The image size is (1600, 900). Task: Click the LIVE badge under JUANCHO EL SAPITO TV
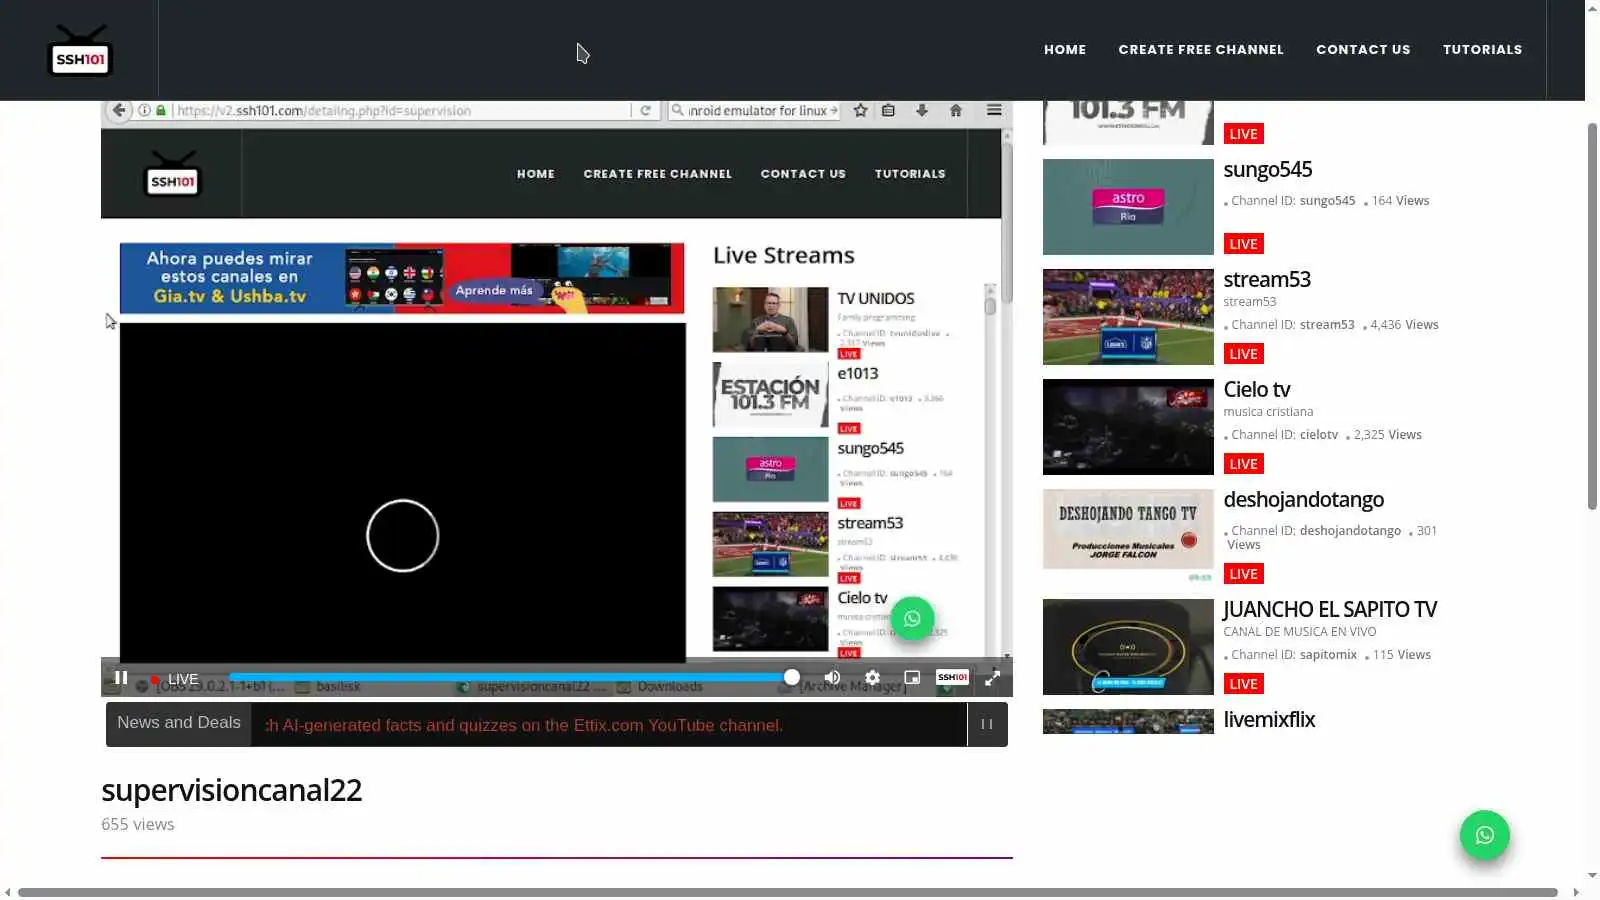[1243, 684]
